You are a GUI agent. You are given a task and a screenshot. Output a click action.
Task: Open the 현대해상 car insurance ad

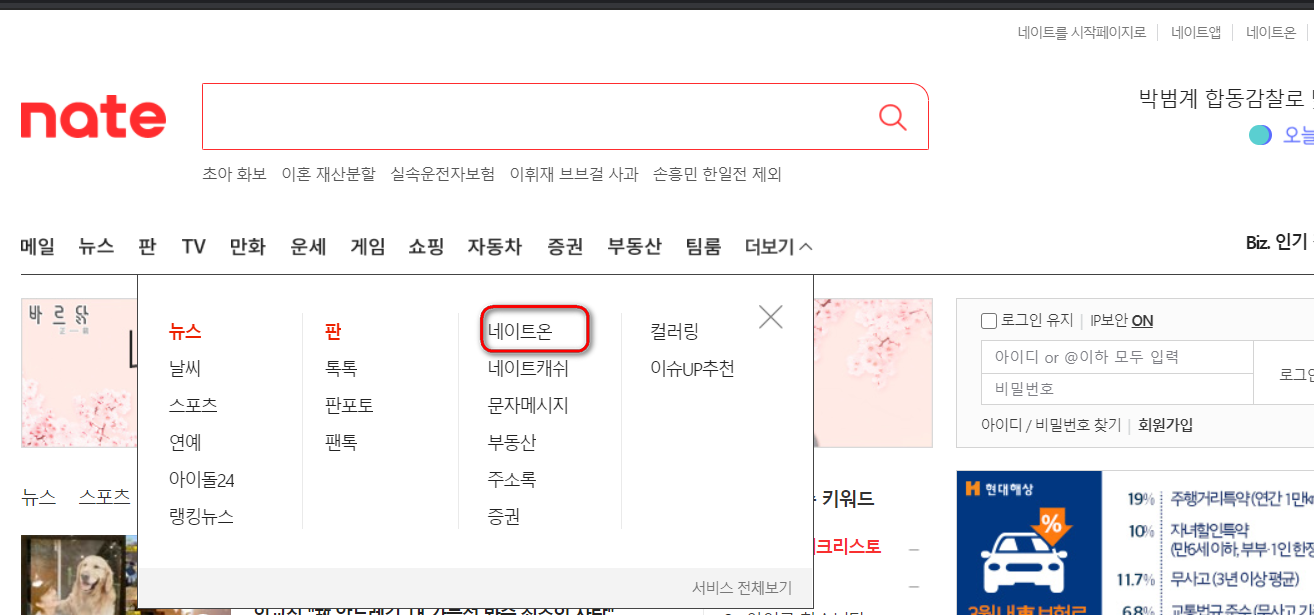point(1135,543)
